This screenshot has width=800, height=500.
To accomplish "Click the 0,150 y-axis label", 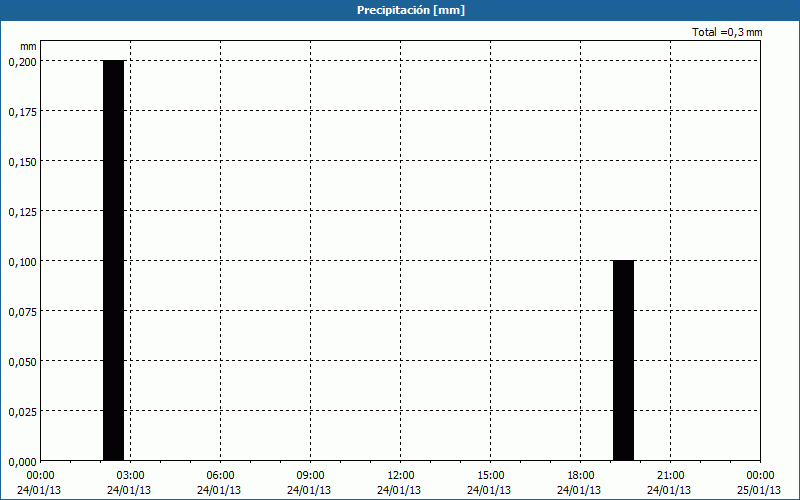I will click(x=22, y=162).
